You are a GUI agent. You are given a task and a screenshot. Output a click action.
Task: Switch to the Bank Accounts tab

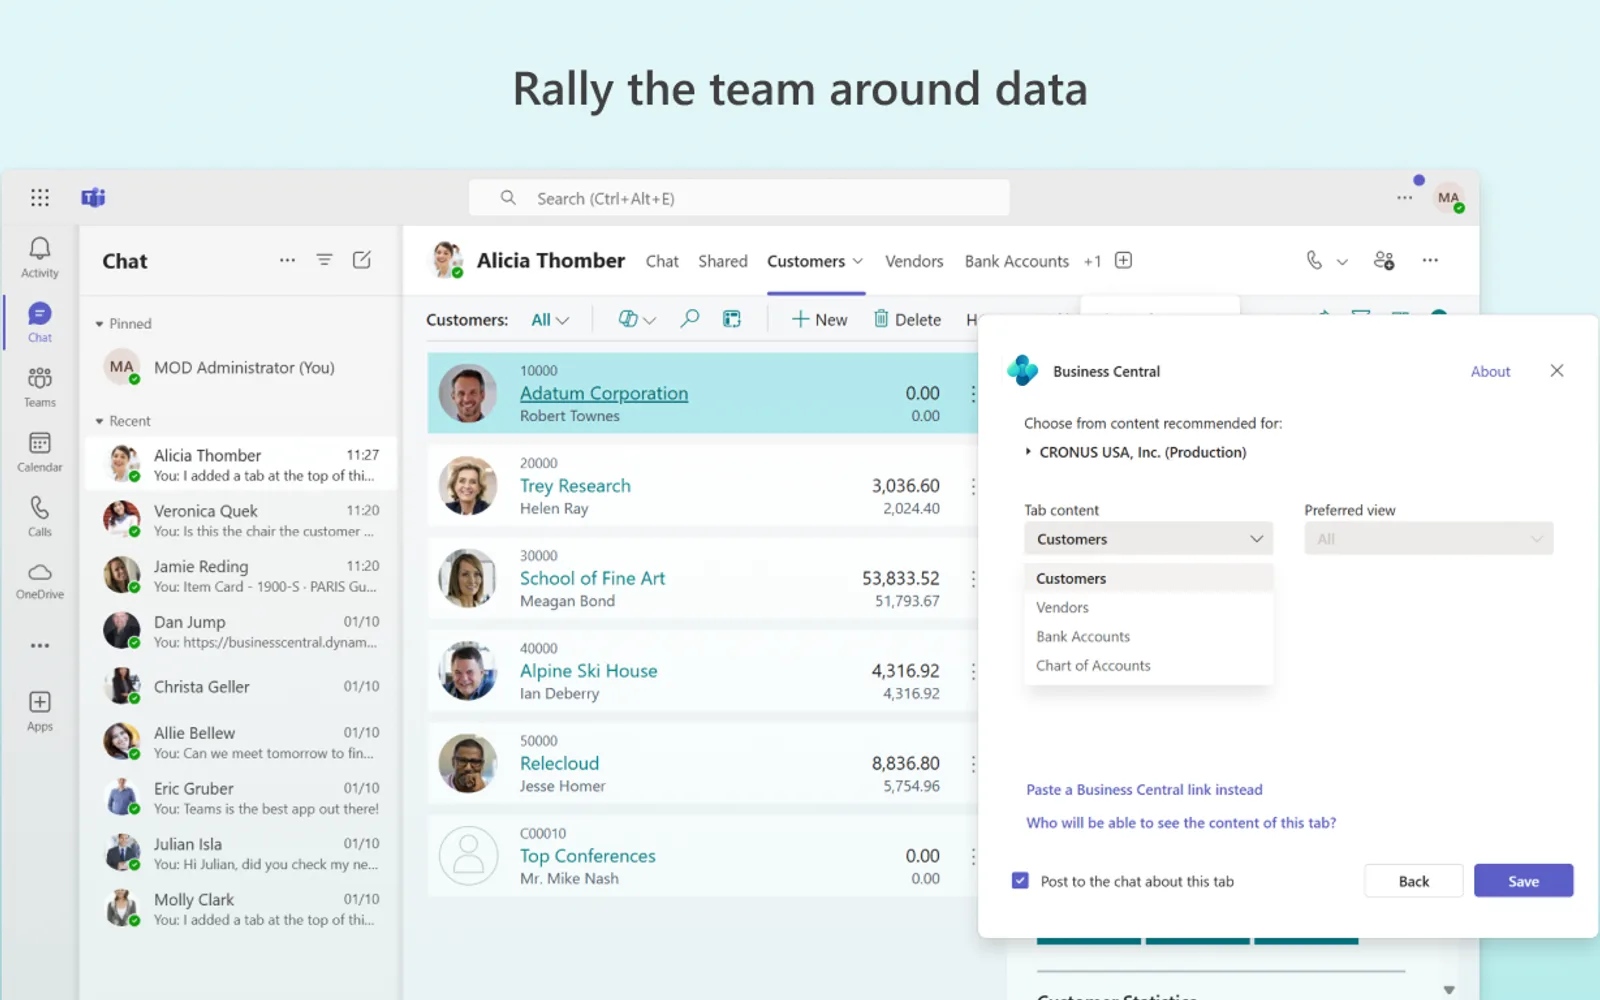pyautogui.click(x=1017, y=261)
